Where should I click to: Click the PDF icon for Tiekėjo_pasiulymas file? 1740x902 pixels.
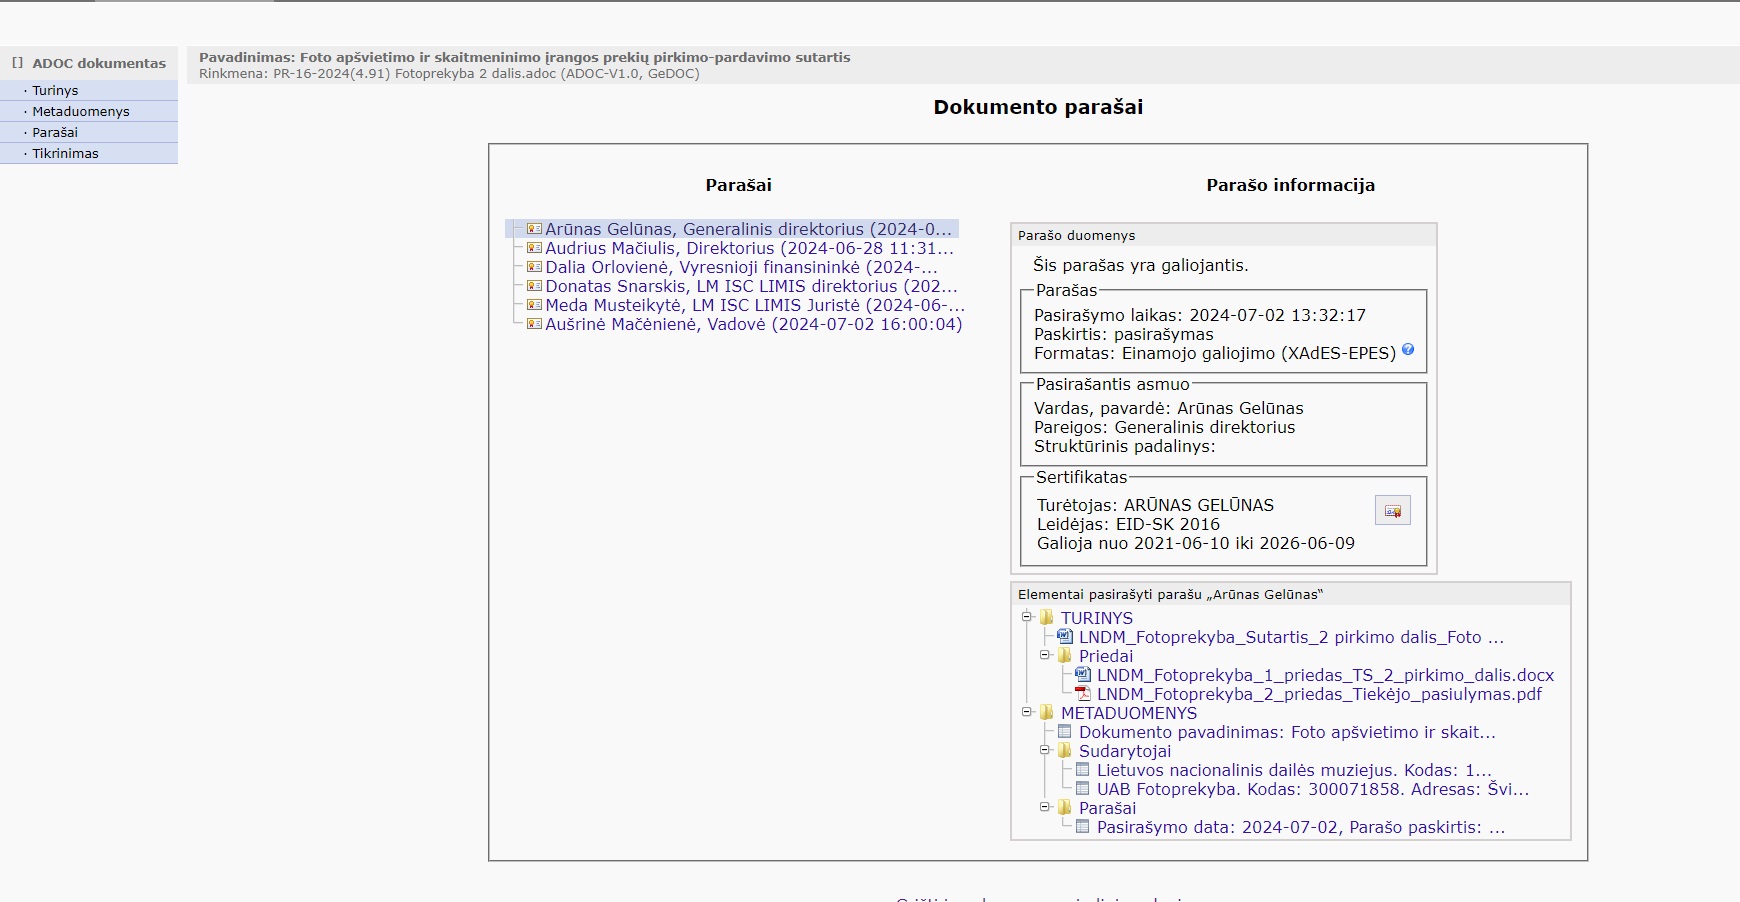1083,694
